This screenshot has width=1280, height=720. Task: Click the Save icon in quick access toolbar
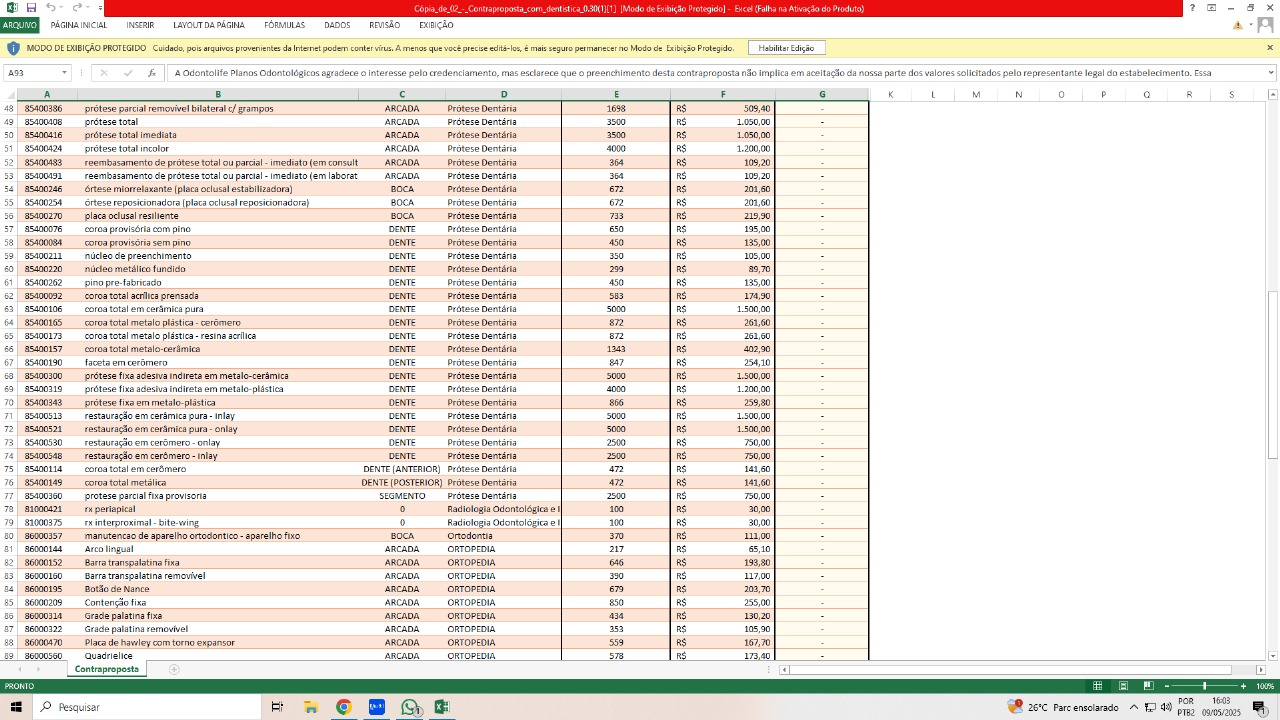coord(31,8)
